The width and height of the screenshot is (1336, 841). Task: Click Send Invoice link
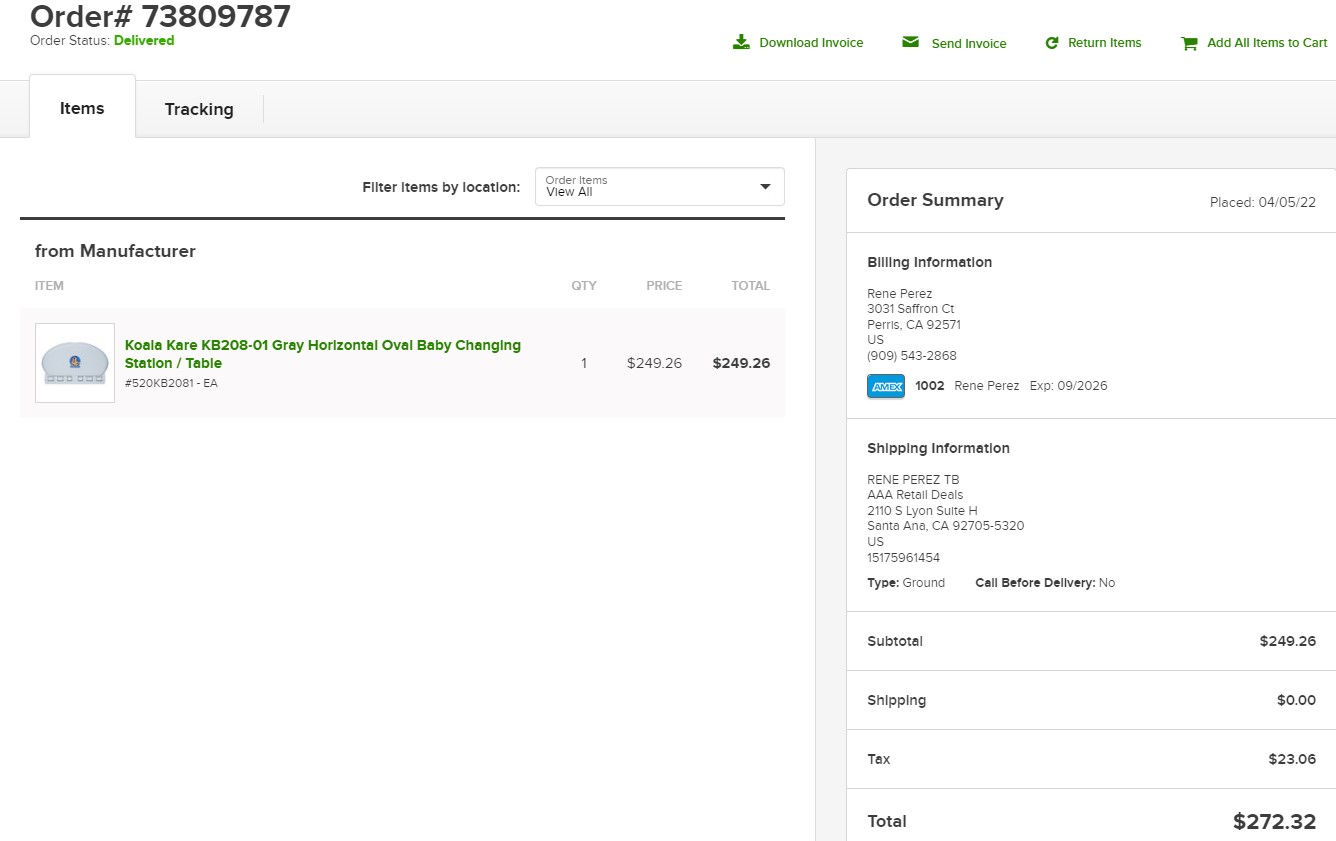969,44
